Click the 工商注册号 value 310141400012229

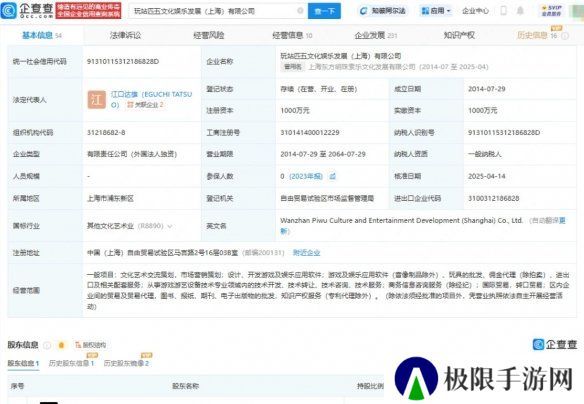pos(310,133)
